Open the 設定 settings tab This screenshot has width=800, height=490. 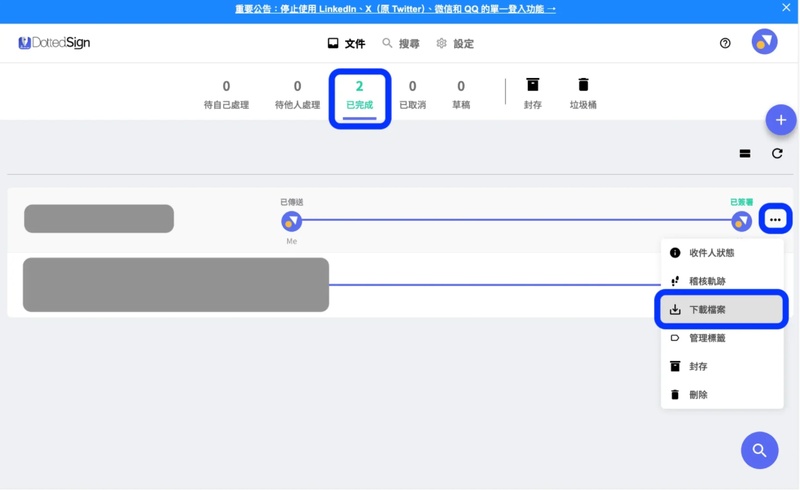(x=455, y=43)
